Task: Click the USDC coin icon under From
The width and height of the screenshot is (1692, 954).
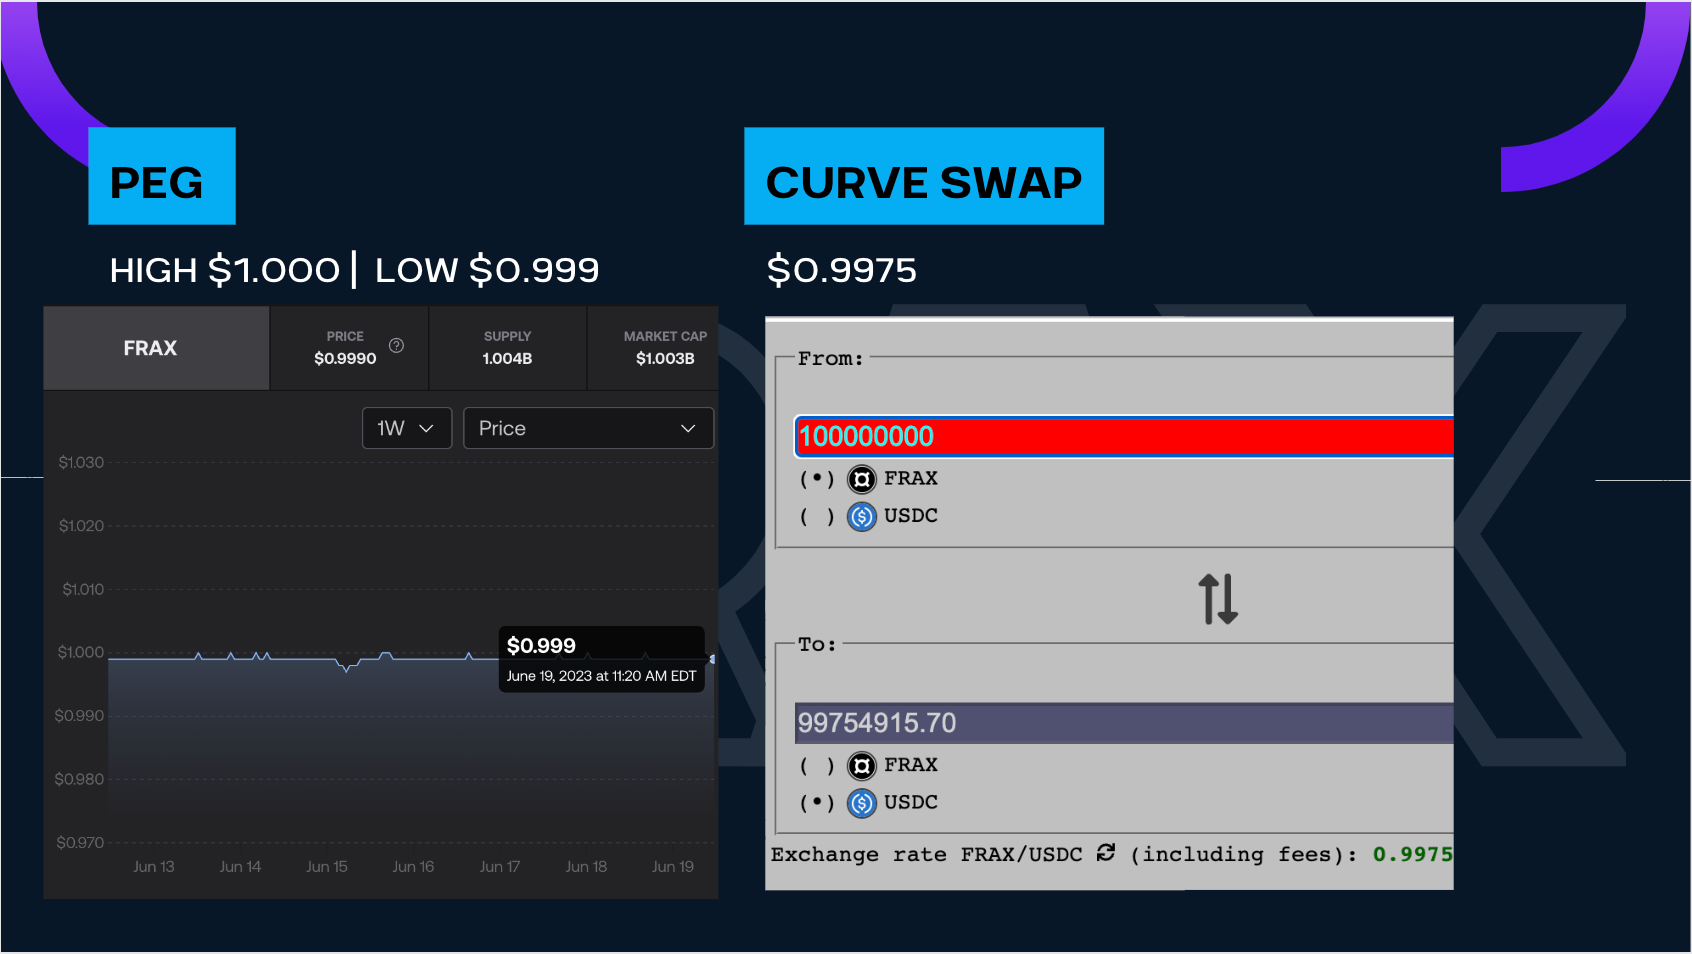Action: [861, 517]
